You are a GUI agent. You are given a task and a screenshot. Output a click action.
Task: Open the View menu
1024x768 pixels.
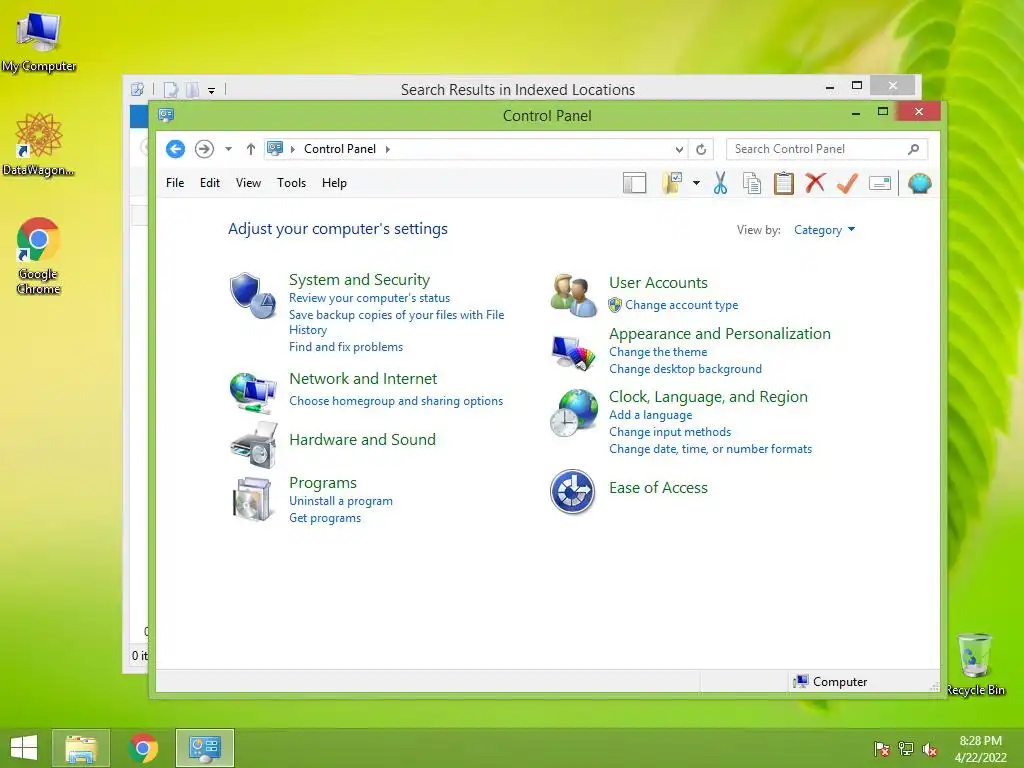tap(248, 183)
